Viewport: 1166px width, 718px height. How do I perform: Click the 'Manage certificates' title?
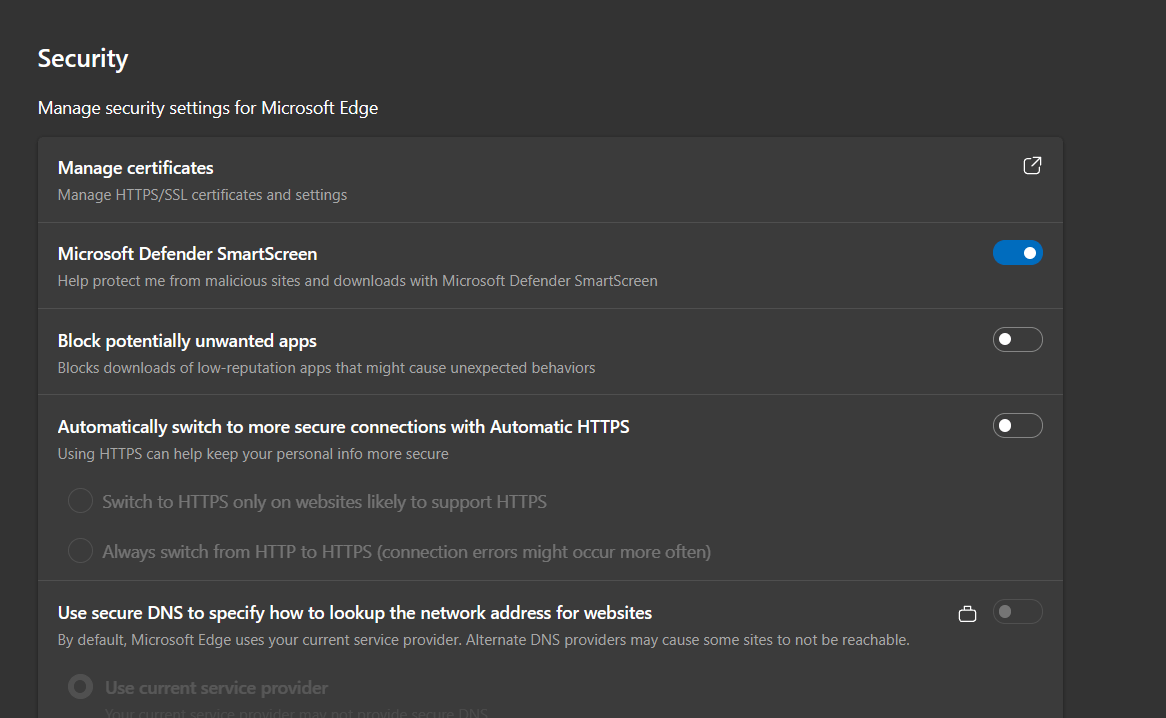tap(136, 168)
